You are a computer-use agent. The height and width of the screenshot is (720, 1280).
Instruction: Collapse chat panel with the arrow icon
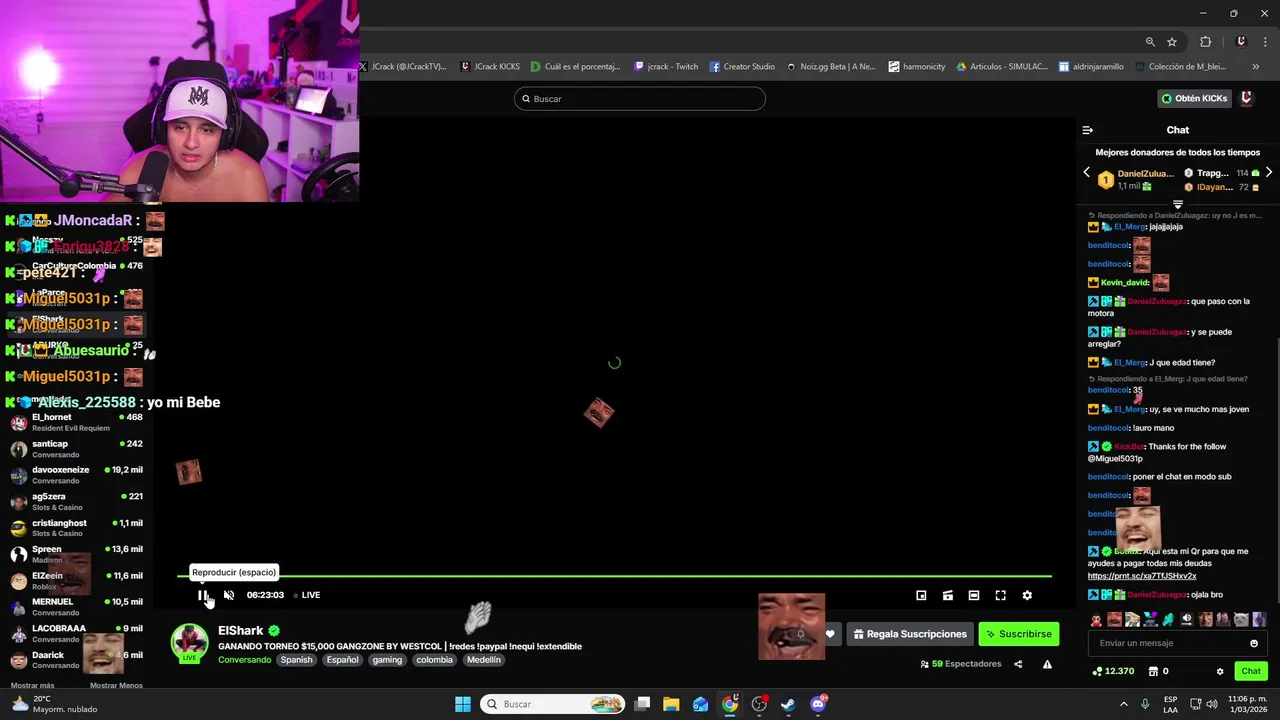point(1088,130)
